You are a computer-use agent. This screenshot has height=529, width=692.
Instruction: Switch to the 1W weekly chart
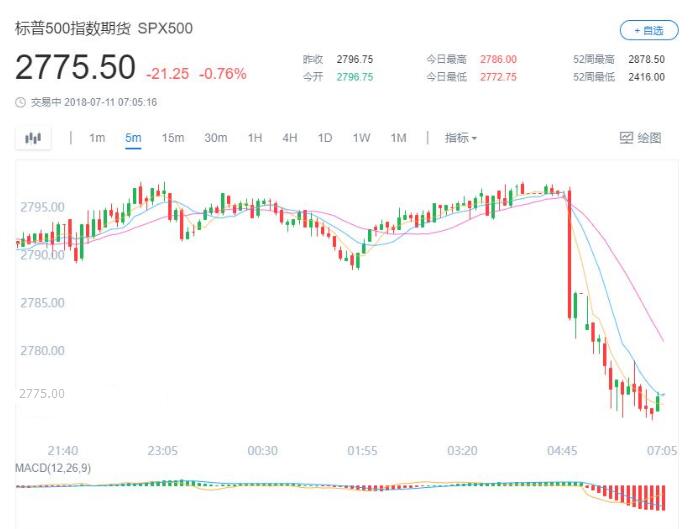[361, 138]
